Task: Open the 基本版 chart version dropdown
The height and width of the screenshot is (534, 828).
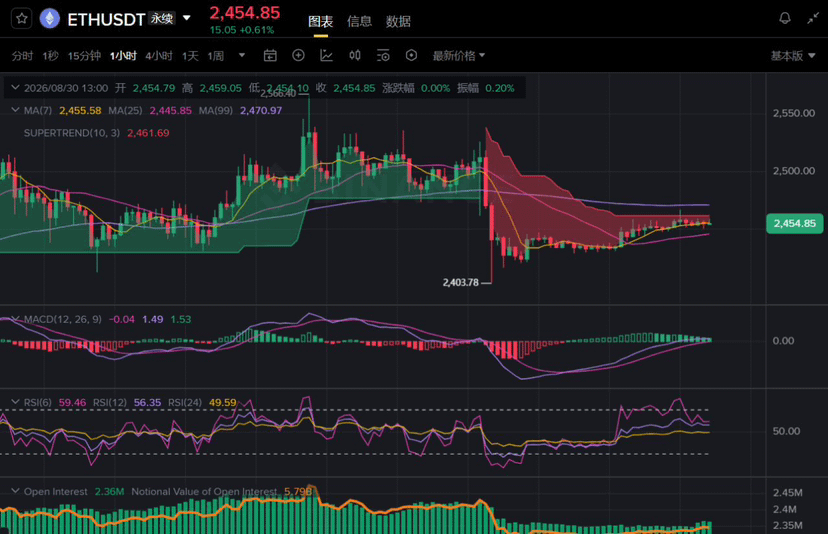Action: pos(793,56)
